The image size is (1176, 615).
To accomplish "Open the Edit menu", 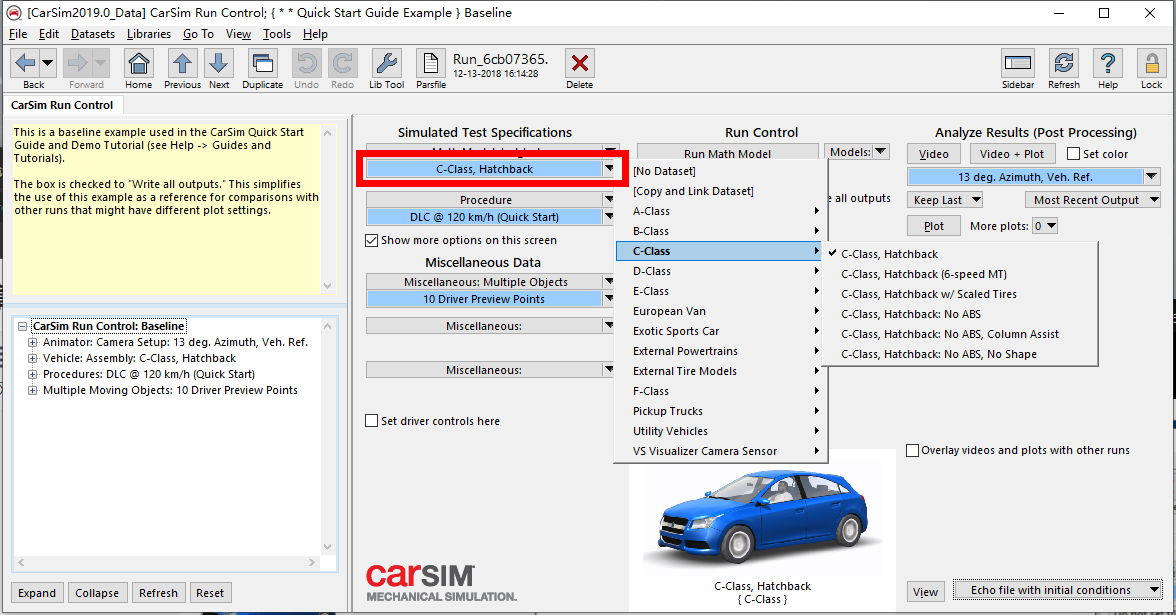I will (49, 34).
